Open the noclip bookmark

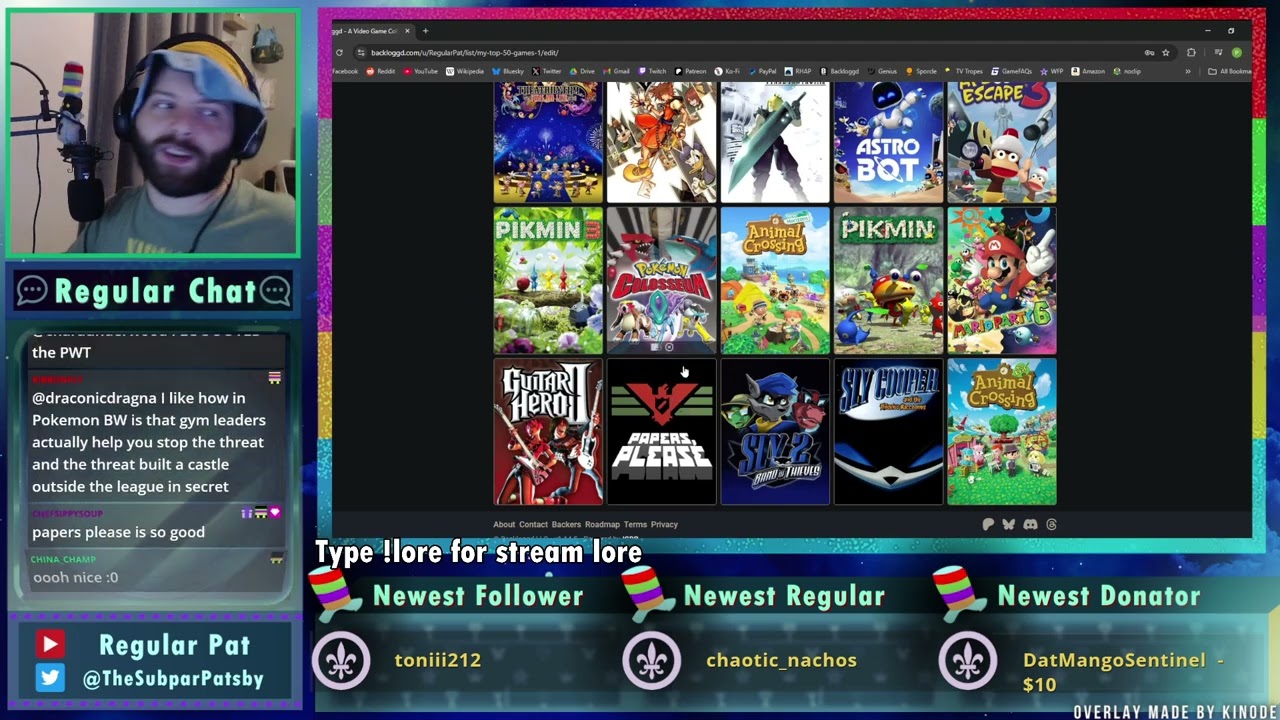pos(1127,71)
